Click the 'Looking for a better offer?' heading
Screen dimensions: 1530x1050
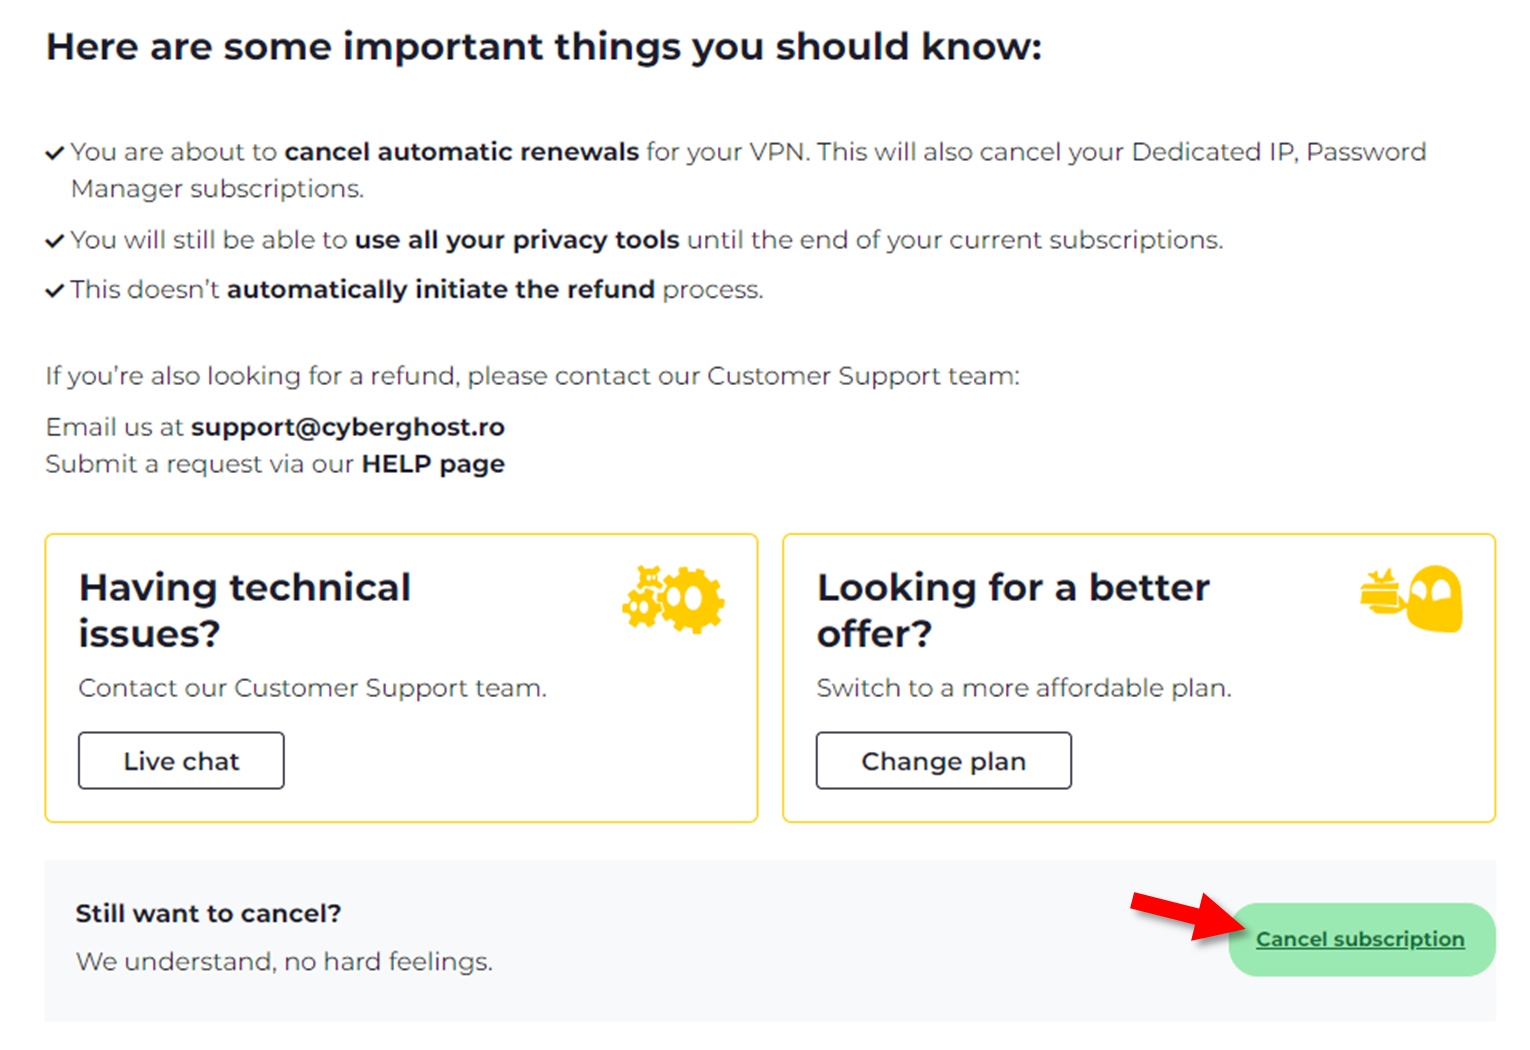coord(1013,610)
